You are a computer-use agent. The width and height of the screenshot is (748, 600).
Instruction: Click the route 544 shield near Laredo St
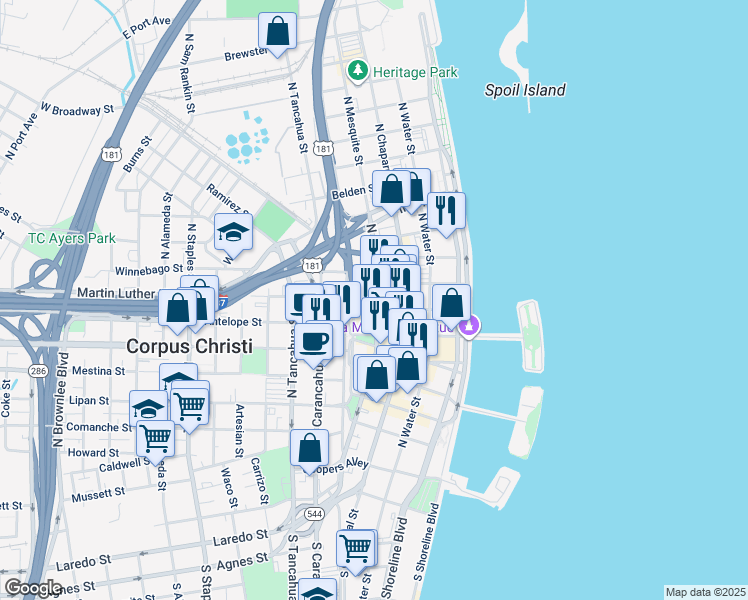pos(314,514)
